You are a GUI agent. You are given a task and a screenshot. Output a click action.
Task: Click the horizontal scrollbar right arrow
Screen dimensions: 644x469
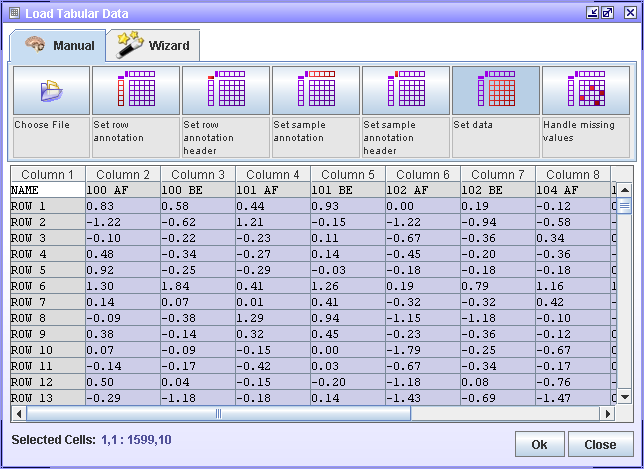tap(608, 414)
